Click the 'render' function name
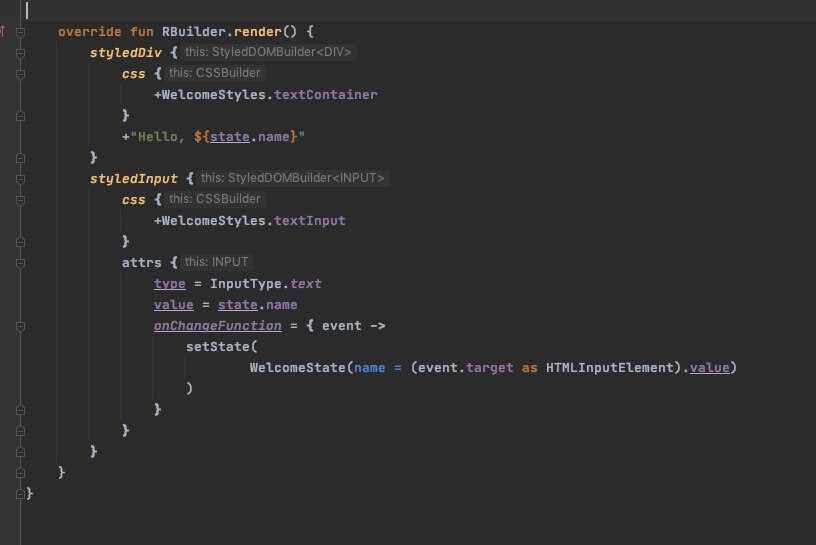The width and height of the screenshot is (816, 545). (258, 32)
